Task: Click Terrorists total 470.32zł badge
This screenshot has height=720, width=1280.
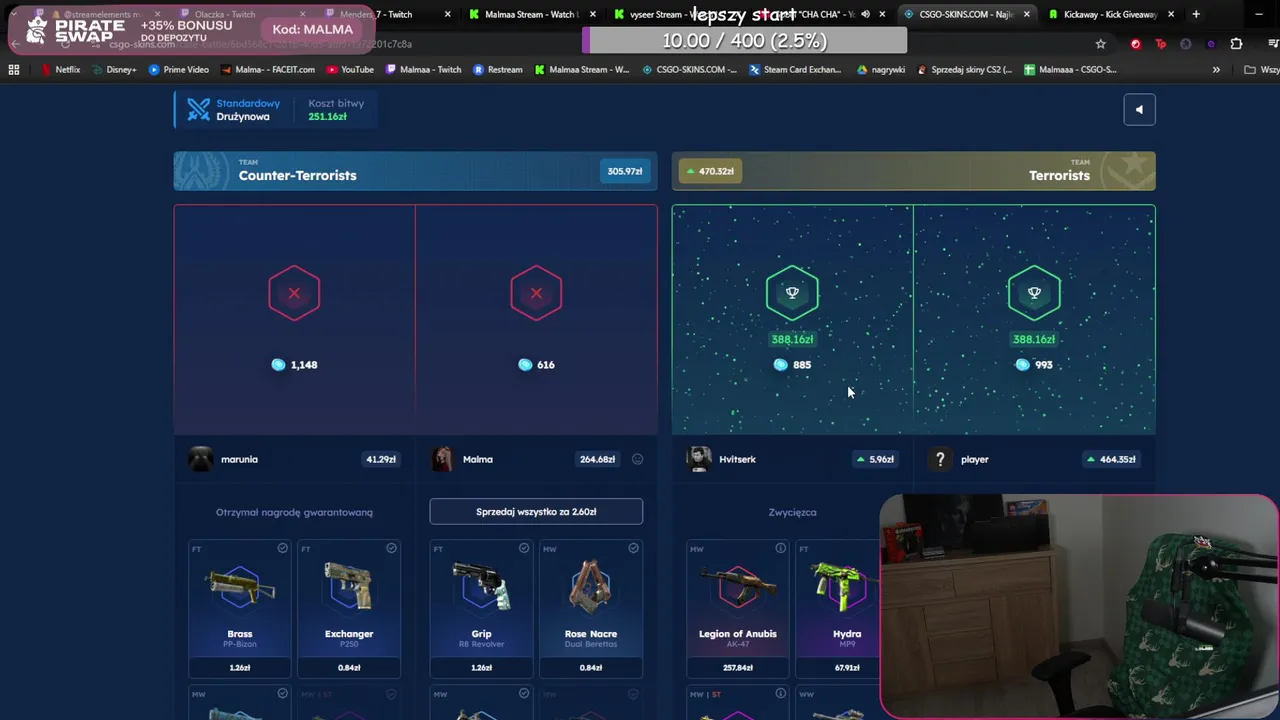Action: [x=710, y=171]
